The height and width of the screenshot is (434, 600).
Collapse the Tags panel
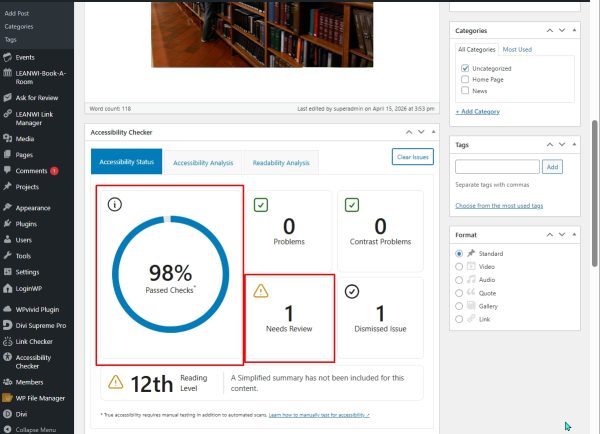coord(574,145)
